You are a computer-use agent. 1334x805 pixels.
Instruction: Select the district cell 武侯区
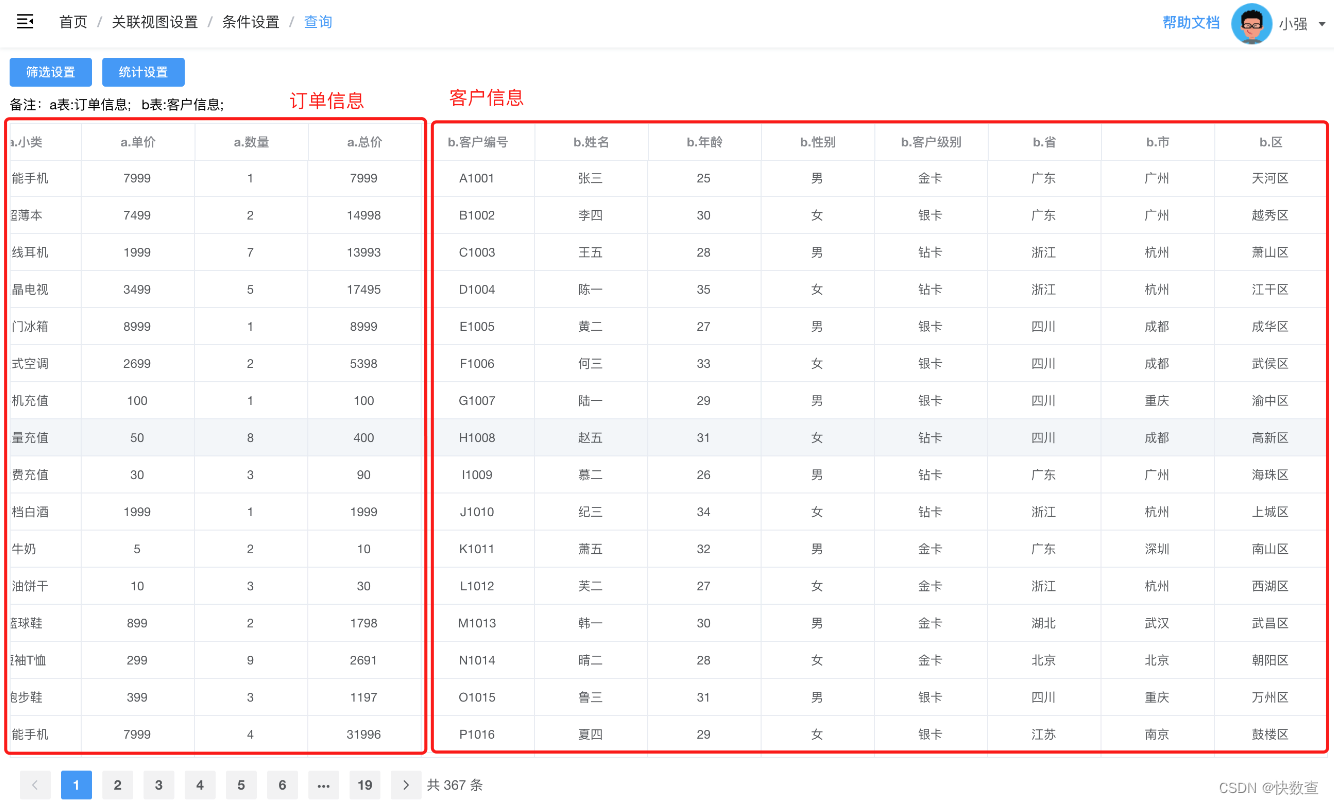(1270, 363)
